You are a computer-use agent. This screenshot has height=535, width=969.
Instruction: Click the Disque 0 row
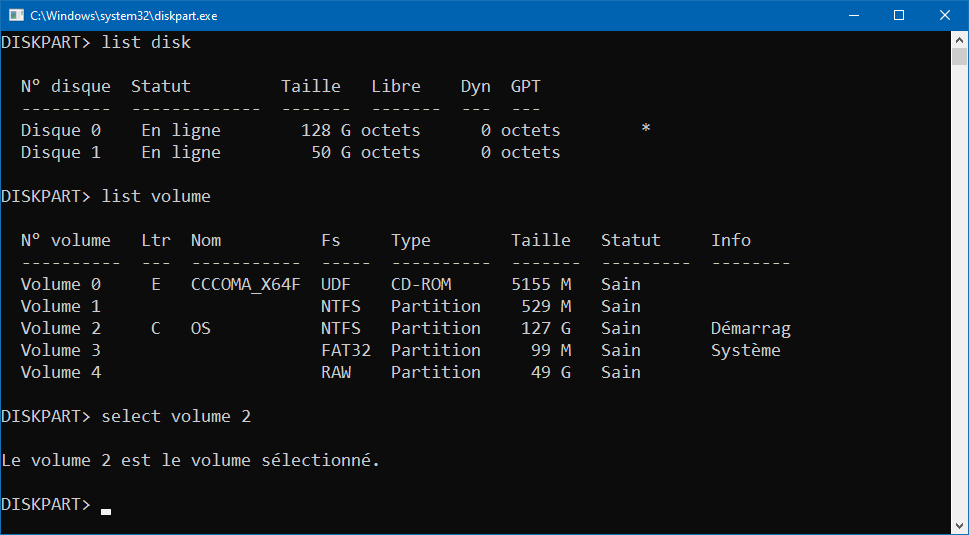pyautogui.click(x=336, y=130)
